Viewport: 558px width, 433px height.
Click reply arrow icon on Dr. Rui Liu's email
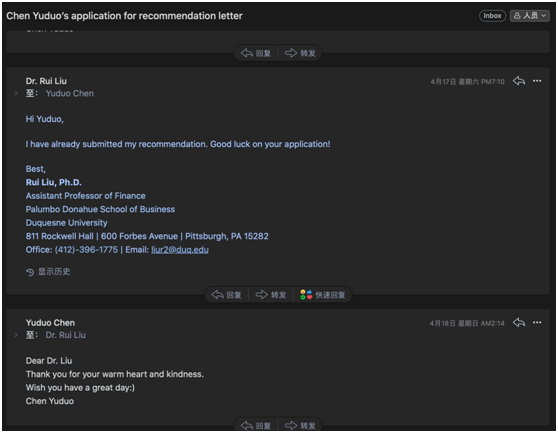[x=519, y=81]
